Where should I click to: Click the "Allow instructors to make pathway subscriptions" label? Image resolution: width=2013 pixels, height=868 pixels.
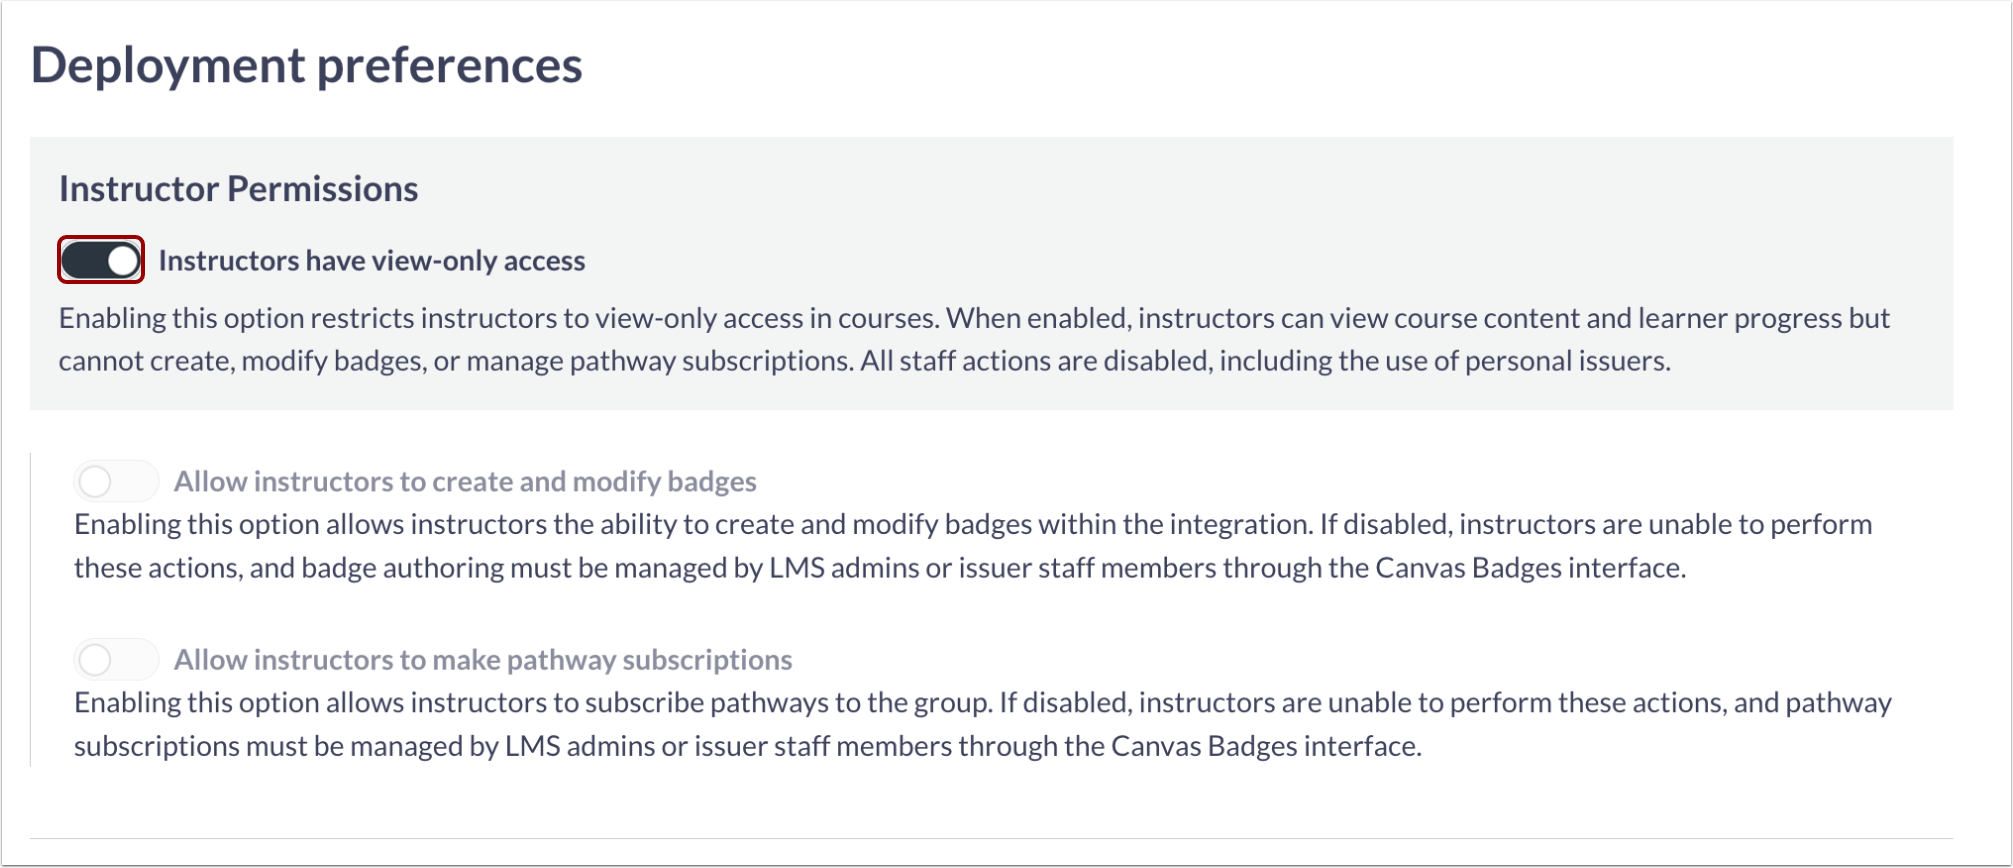[x=483, y=660]
